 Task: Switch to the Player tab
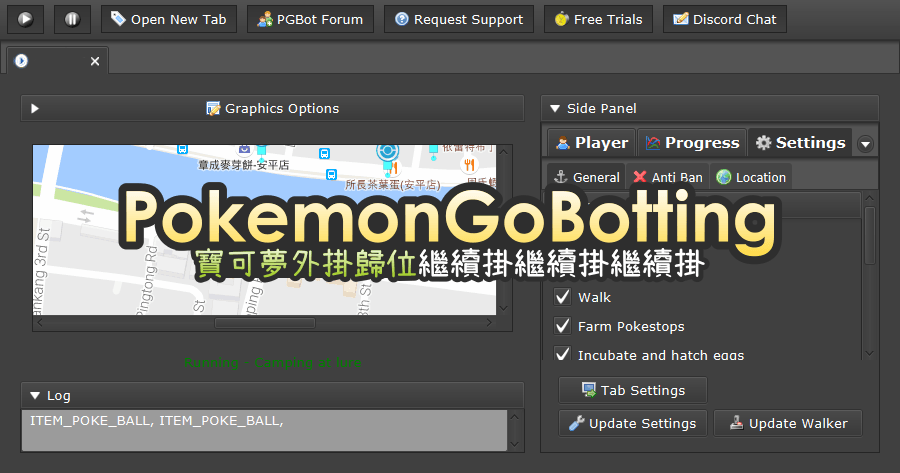(x=592, y=142)
